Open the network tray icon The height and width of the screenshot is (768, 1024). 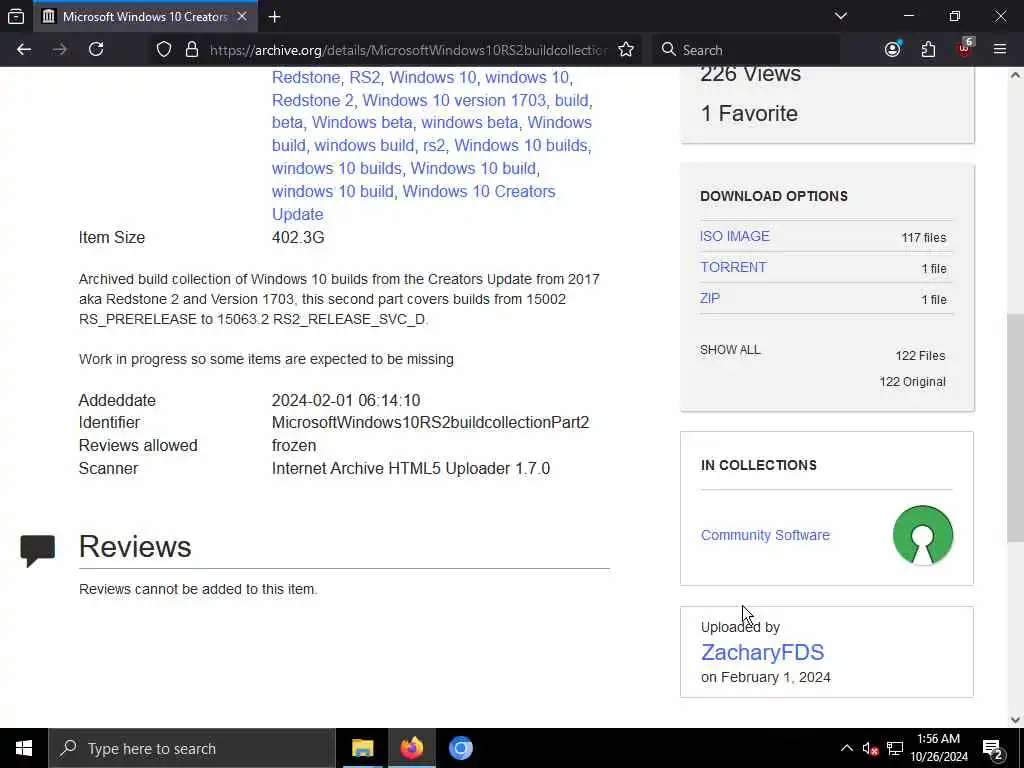click(x=895, y=748)
